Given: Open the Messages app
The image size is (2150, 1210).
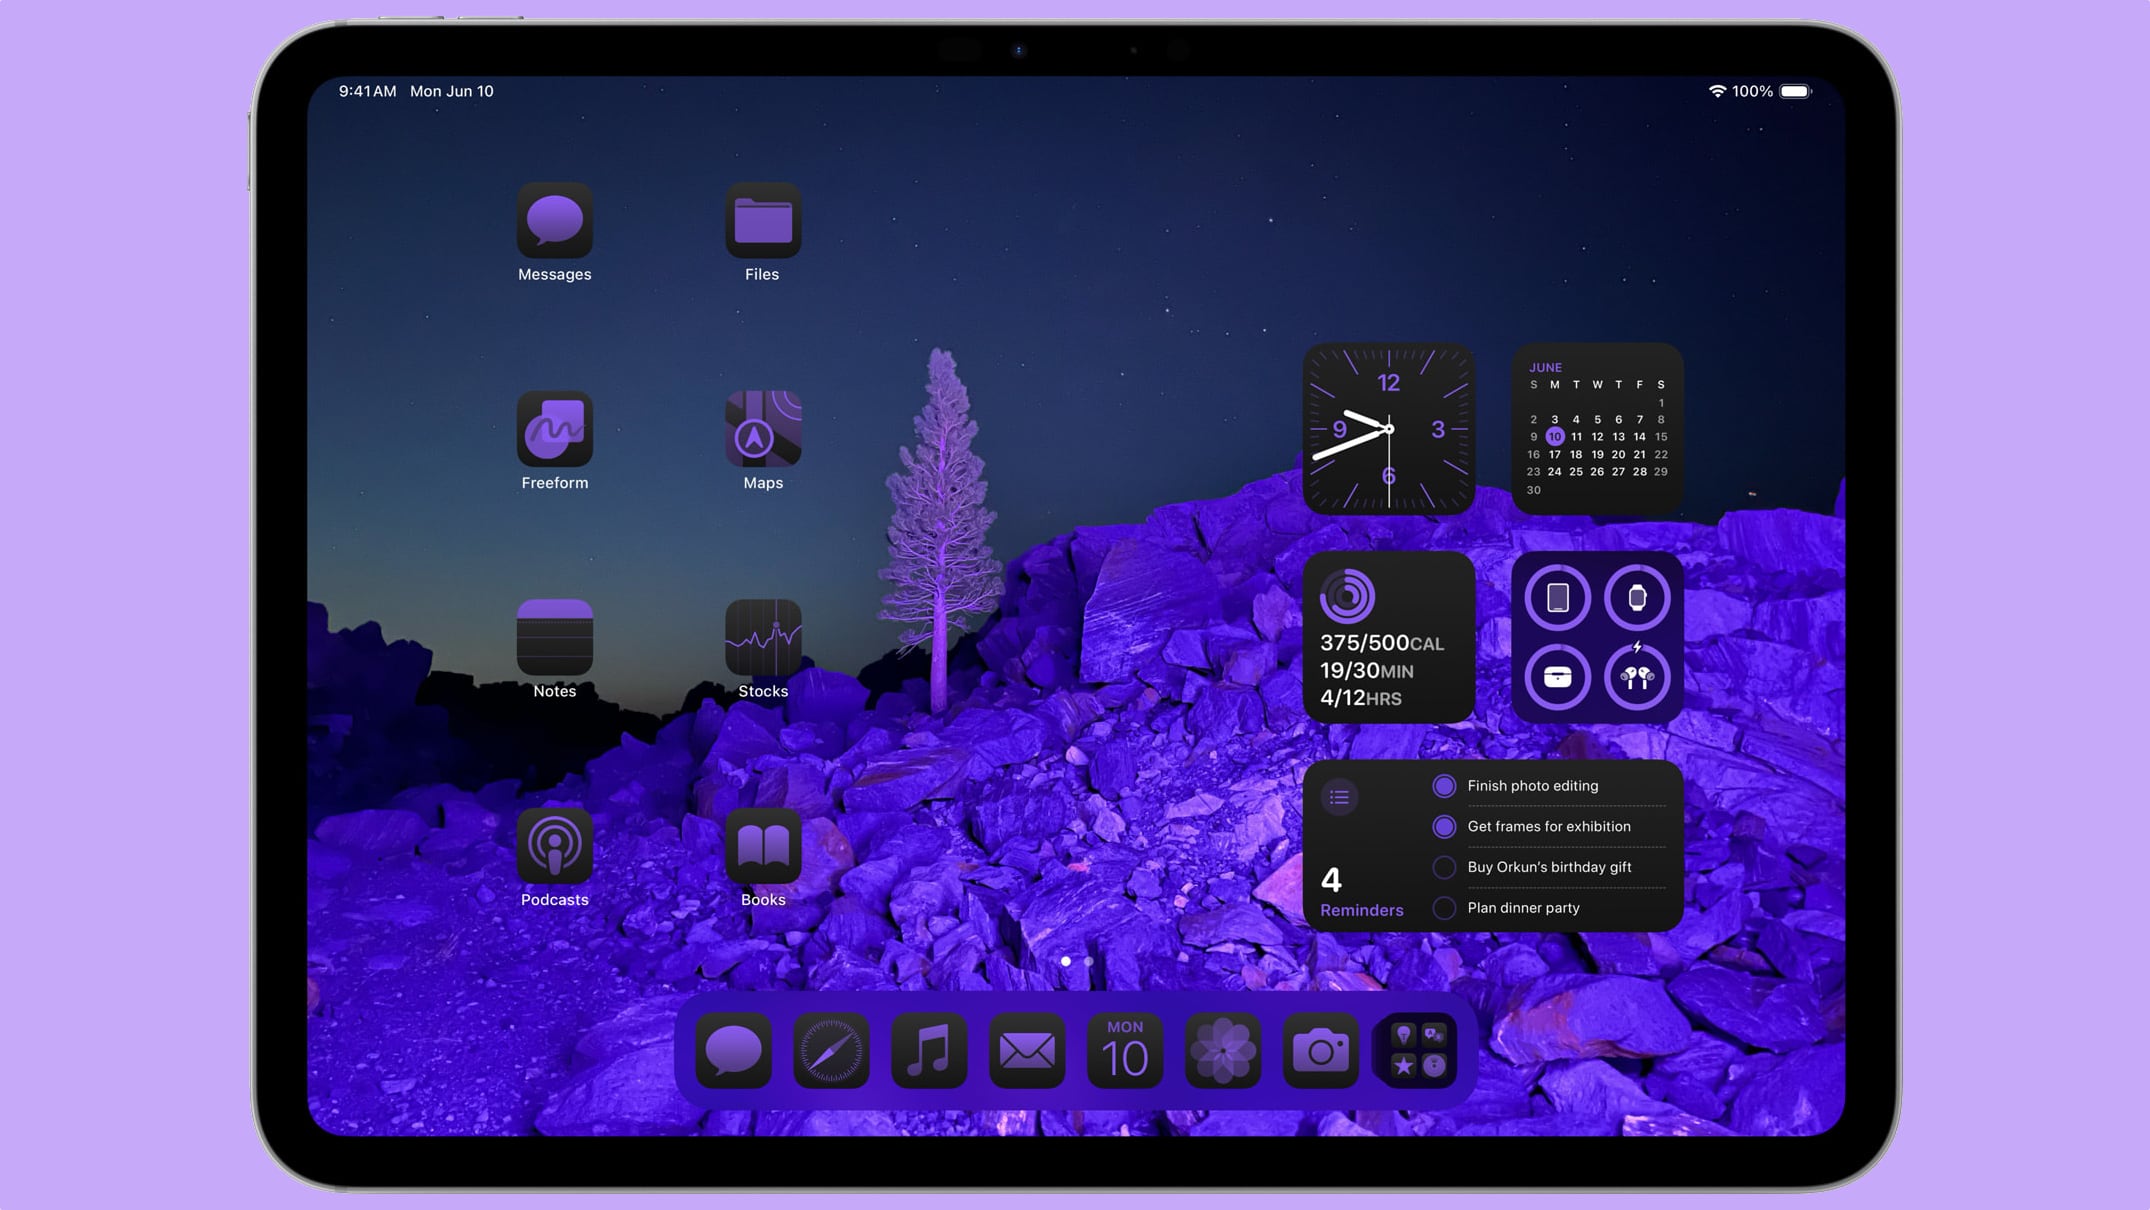Looking at the screenshot, I should 554,220.
